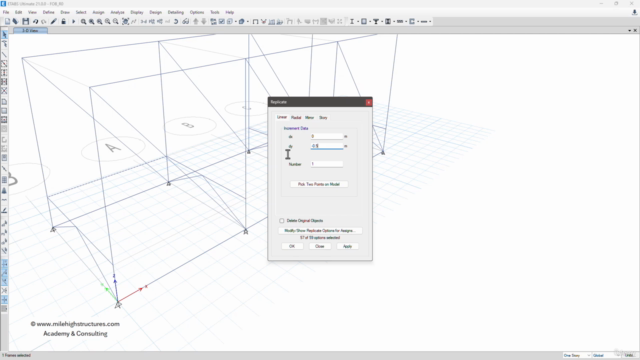Open dropdown arrow next to I-section icon
This screenshot has height=360, width=640.
358,22
